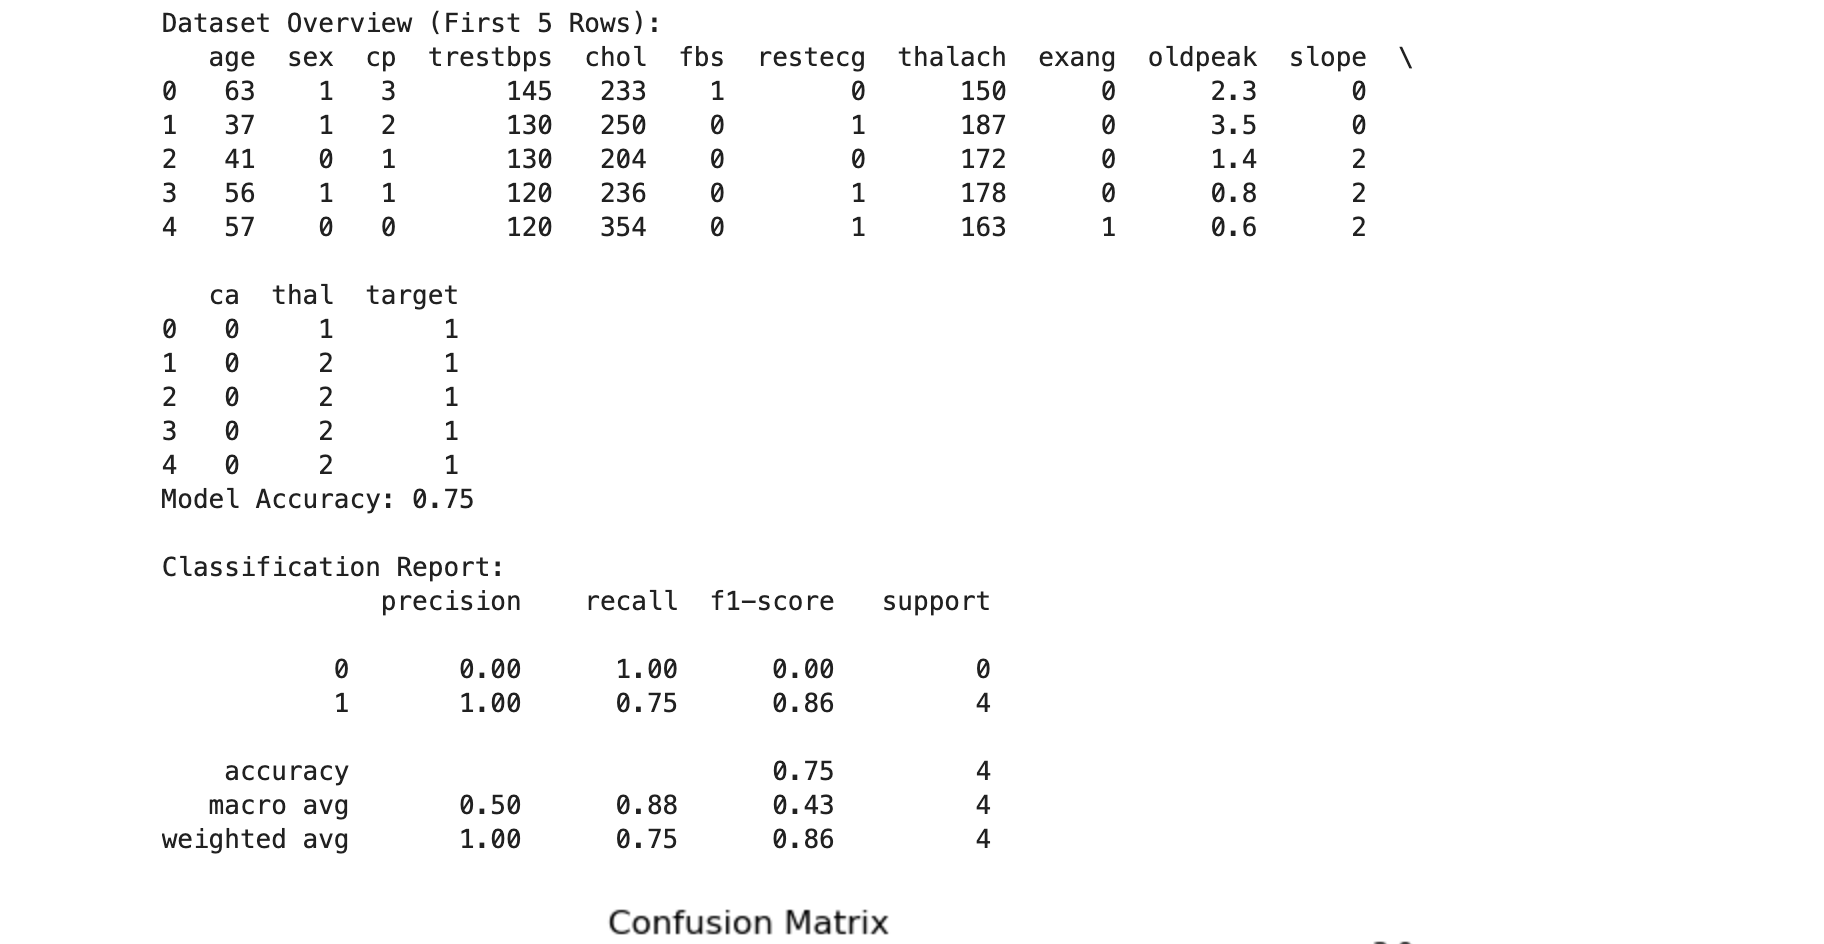Select the trestbps column header
Screen dimensions: 1824x944
[490, 58]
